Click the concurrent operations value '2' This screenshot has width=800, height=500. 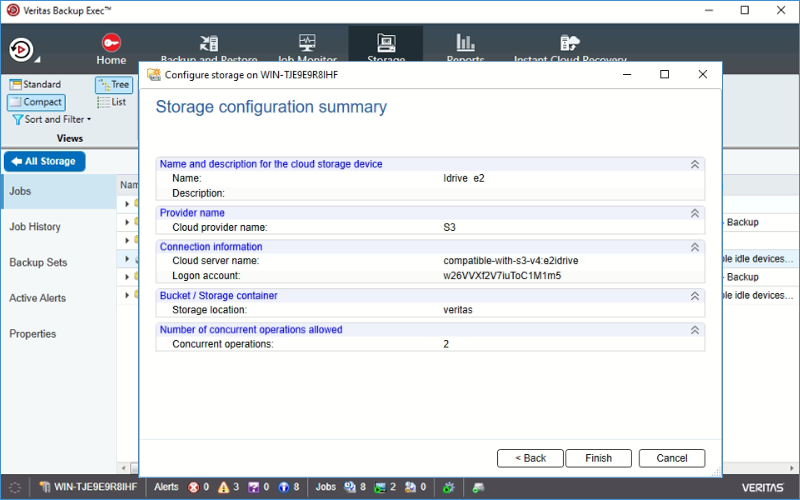pos(446,344)
